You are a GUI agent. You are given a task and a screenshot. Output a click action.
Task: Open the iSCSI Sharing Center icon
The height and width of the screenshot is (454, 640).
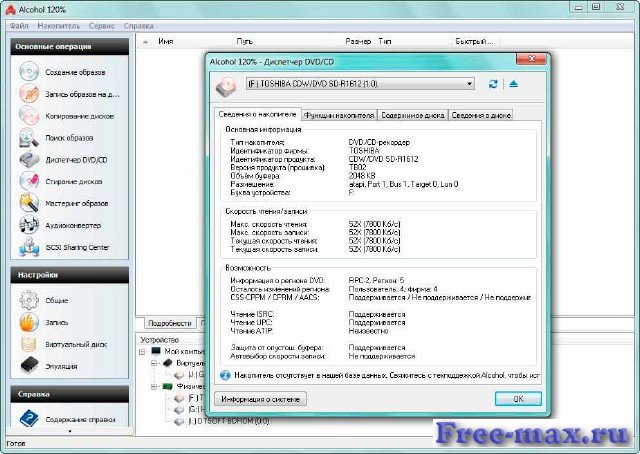[x=29, y=247]
